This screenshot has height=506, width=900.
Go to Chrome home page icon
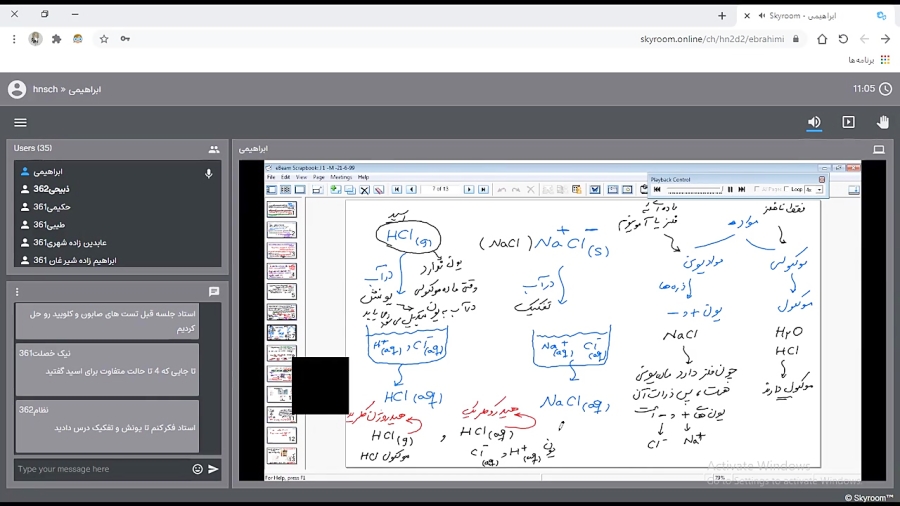pos(822,39)
